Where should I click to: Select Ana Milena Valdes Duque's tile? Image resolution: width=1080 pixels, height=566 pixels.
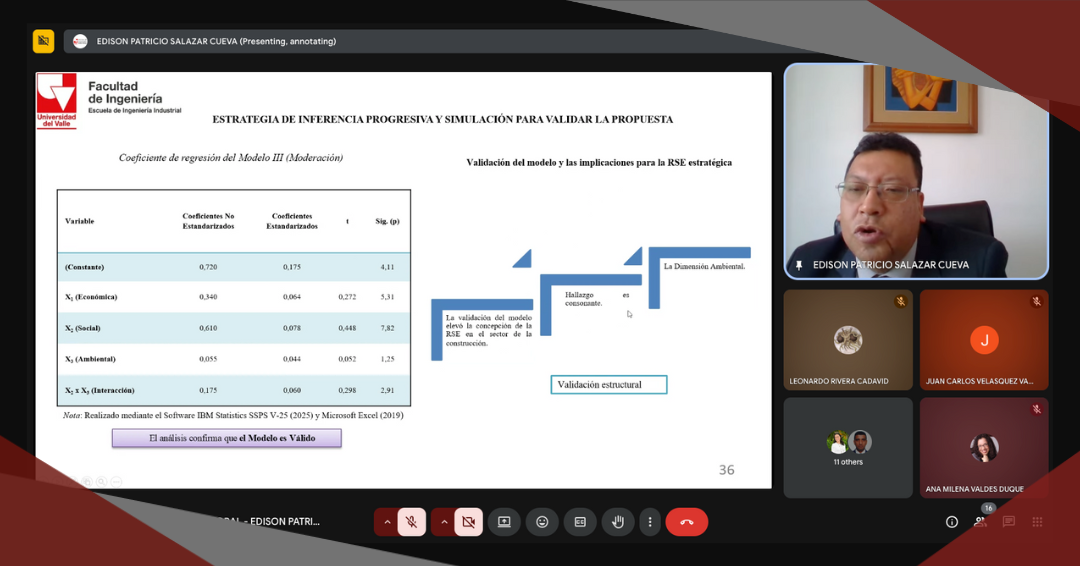984,447
